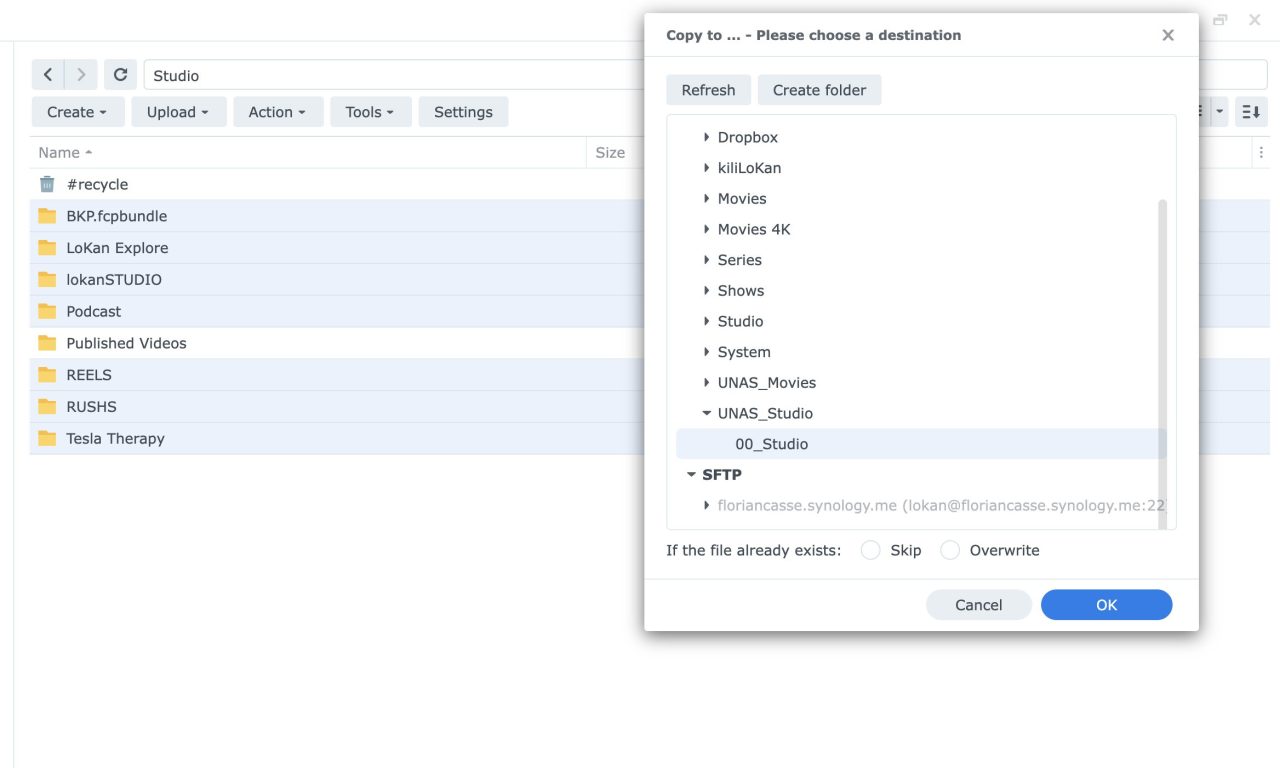The image size is (1280, 768).
Task: Click the Create folder button
Action: pos(819,90)
